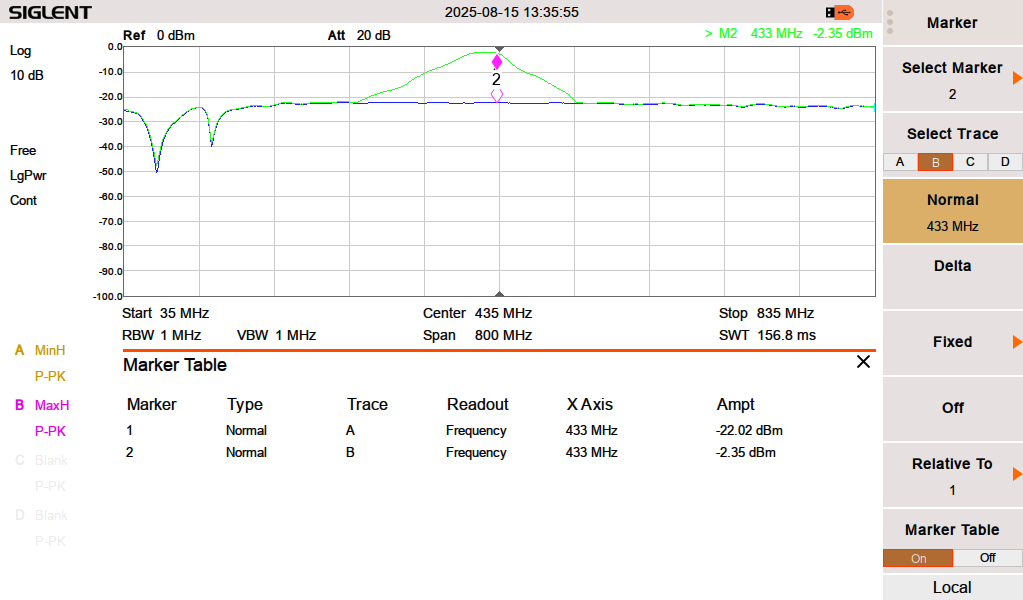Click the center triangle at graph bottom
This screenshot has width=1023, height=600.
(x=500, y=293)
